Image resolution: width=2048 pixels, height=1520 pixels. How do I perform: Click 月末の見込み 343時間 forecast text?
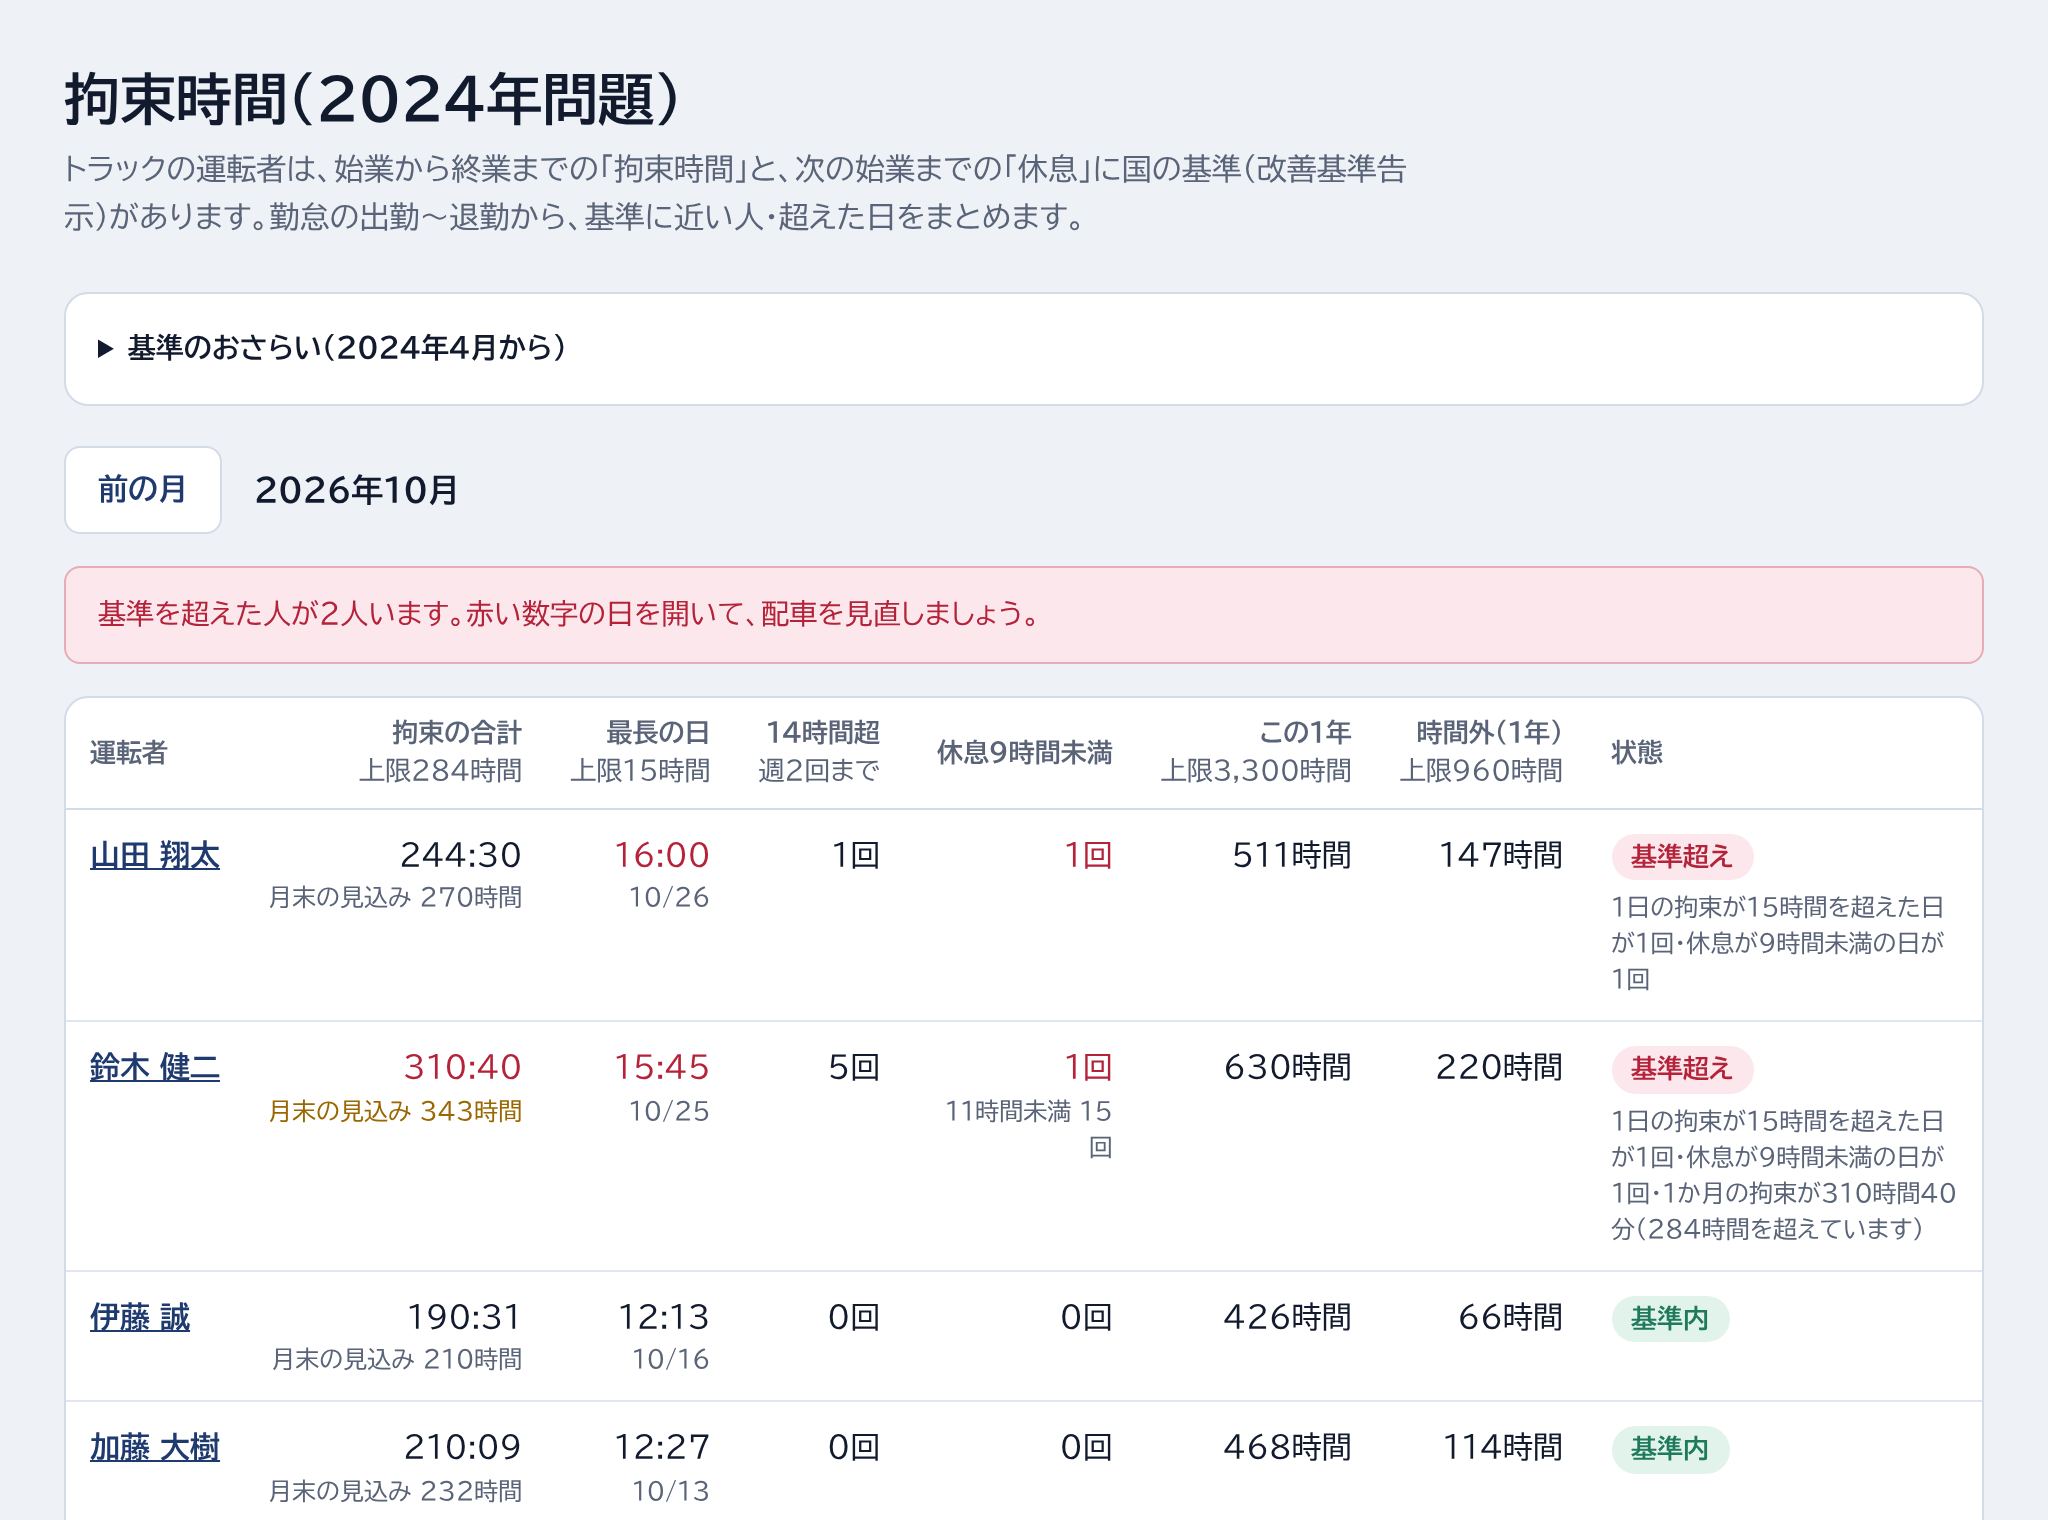pyautogui.click(x=395, y=1111)
